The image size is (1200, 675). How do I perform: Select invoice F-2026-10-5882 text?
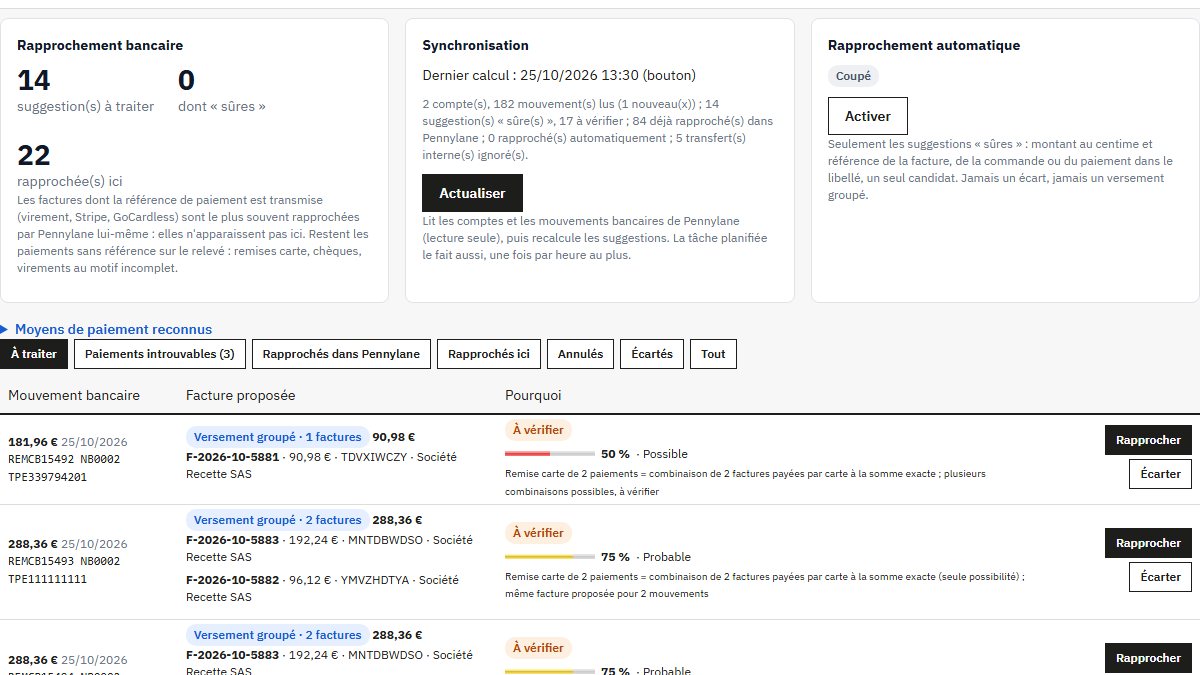[x=234, y=580]
